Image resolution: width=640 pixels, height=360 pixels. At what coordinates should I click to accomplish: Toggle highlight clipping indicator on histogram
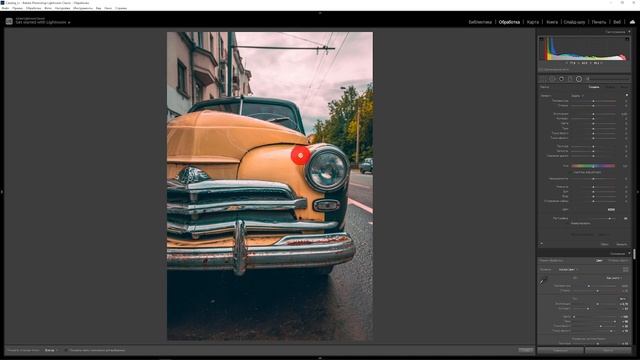coord(627,39)
